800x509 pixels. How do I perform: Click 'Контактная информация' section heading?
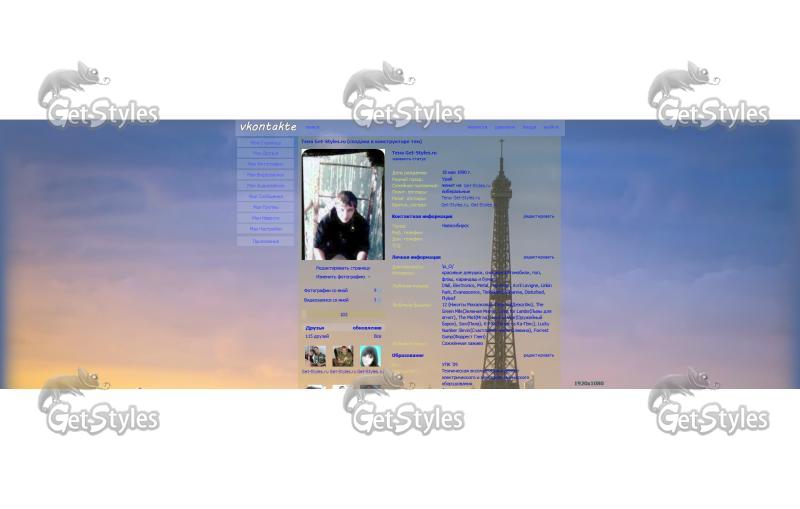(x=422, y=217)
